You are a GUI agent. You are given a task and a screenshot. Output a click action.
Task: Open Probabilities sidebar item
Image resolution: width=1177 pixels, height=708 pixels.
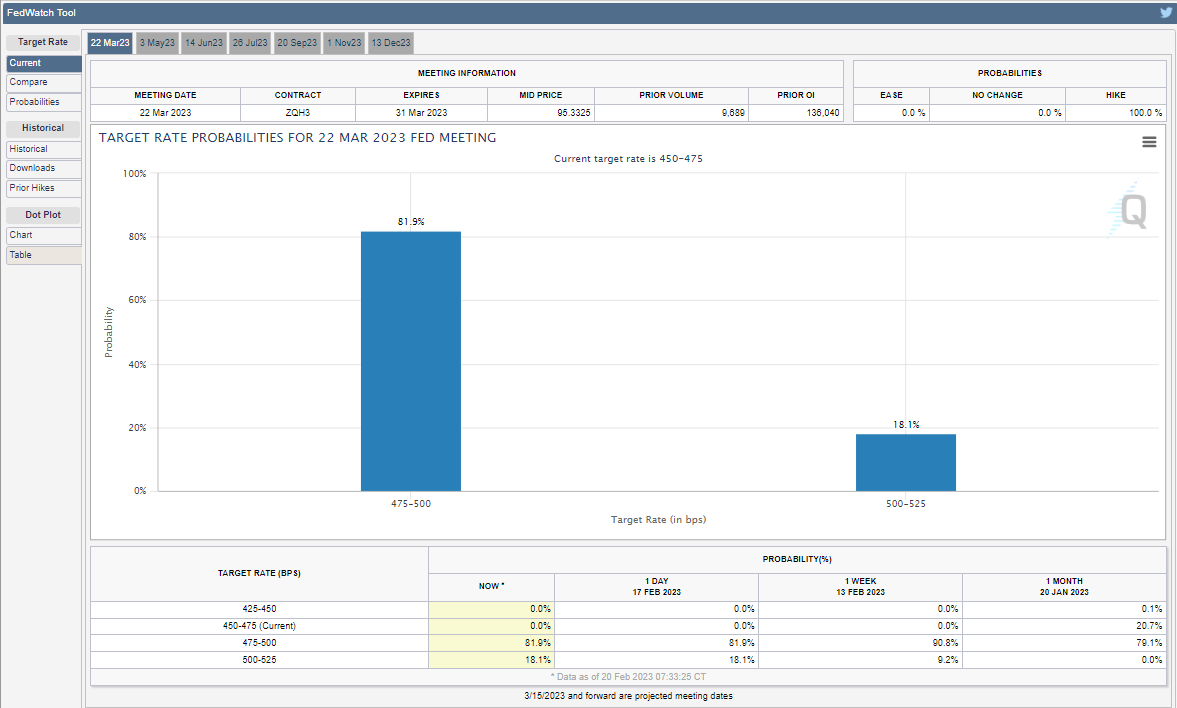44,102
